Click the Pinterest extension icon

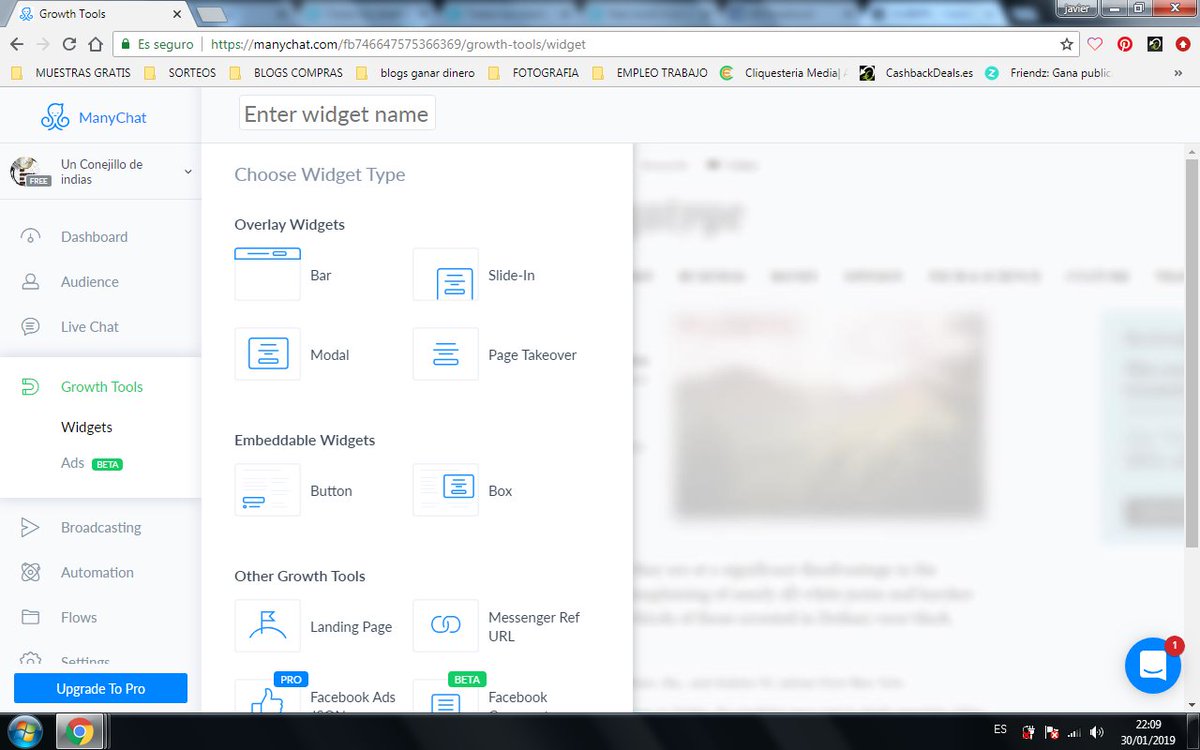tap(1125, 44)
